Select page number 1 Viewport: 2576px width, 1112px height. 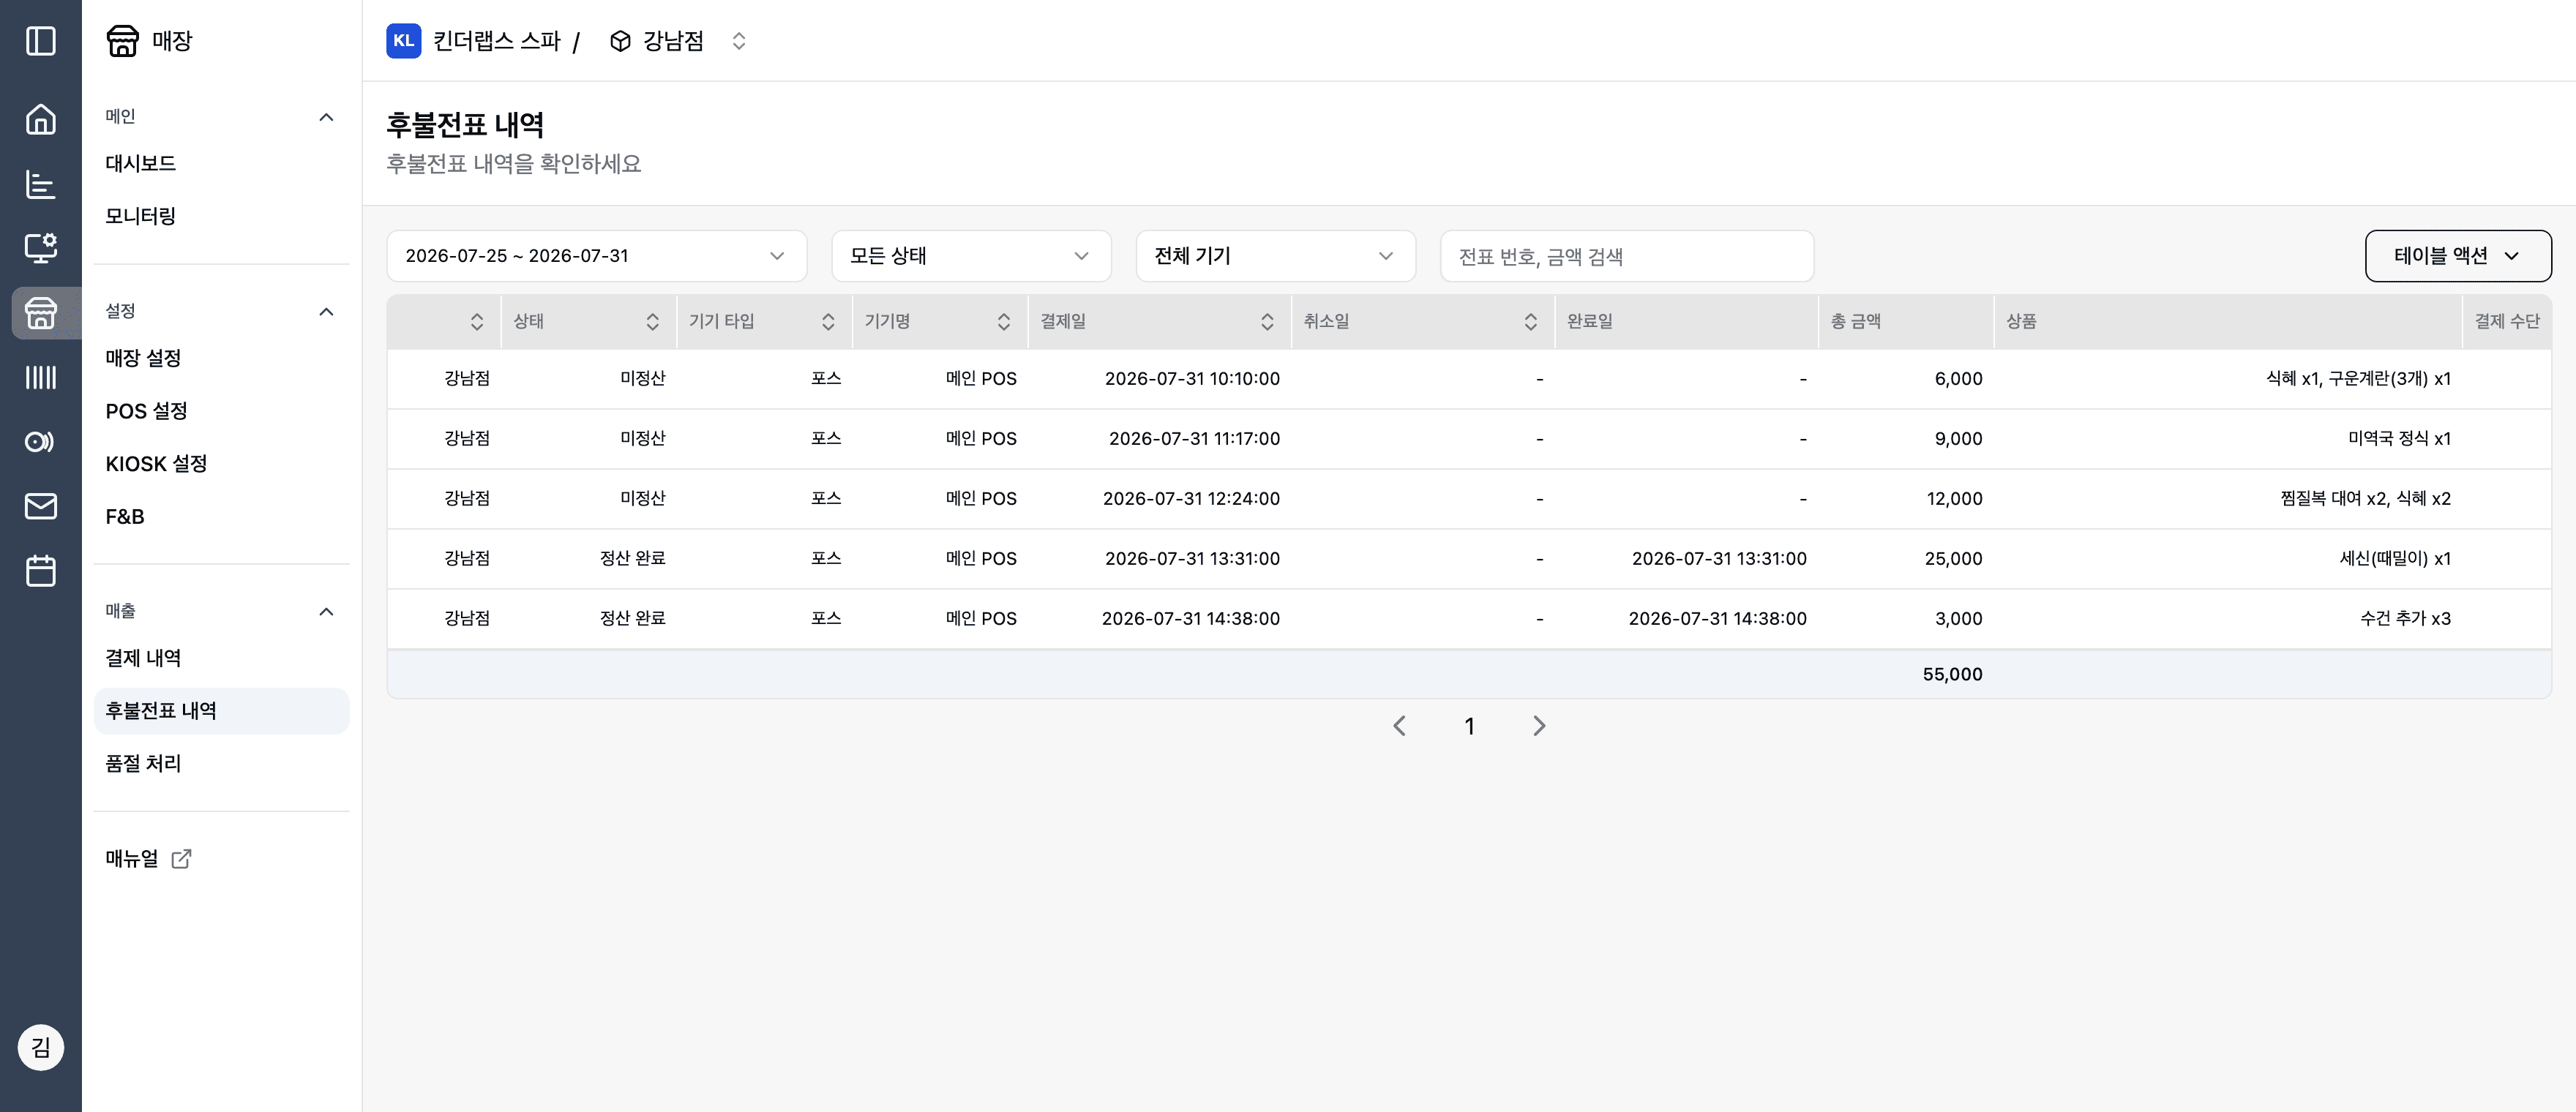(x=1469, y=726)
